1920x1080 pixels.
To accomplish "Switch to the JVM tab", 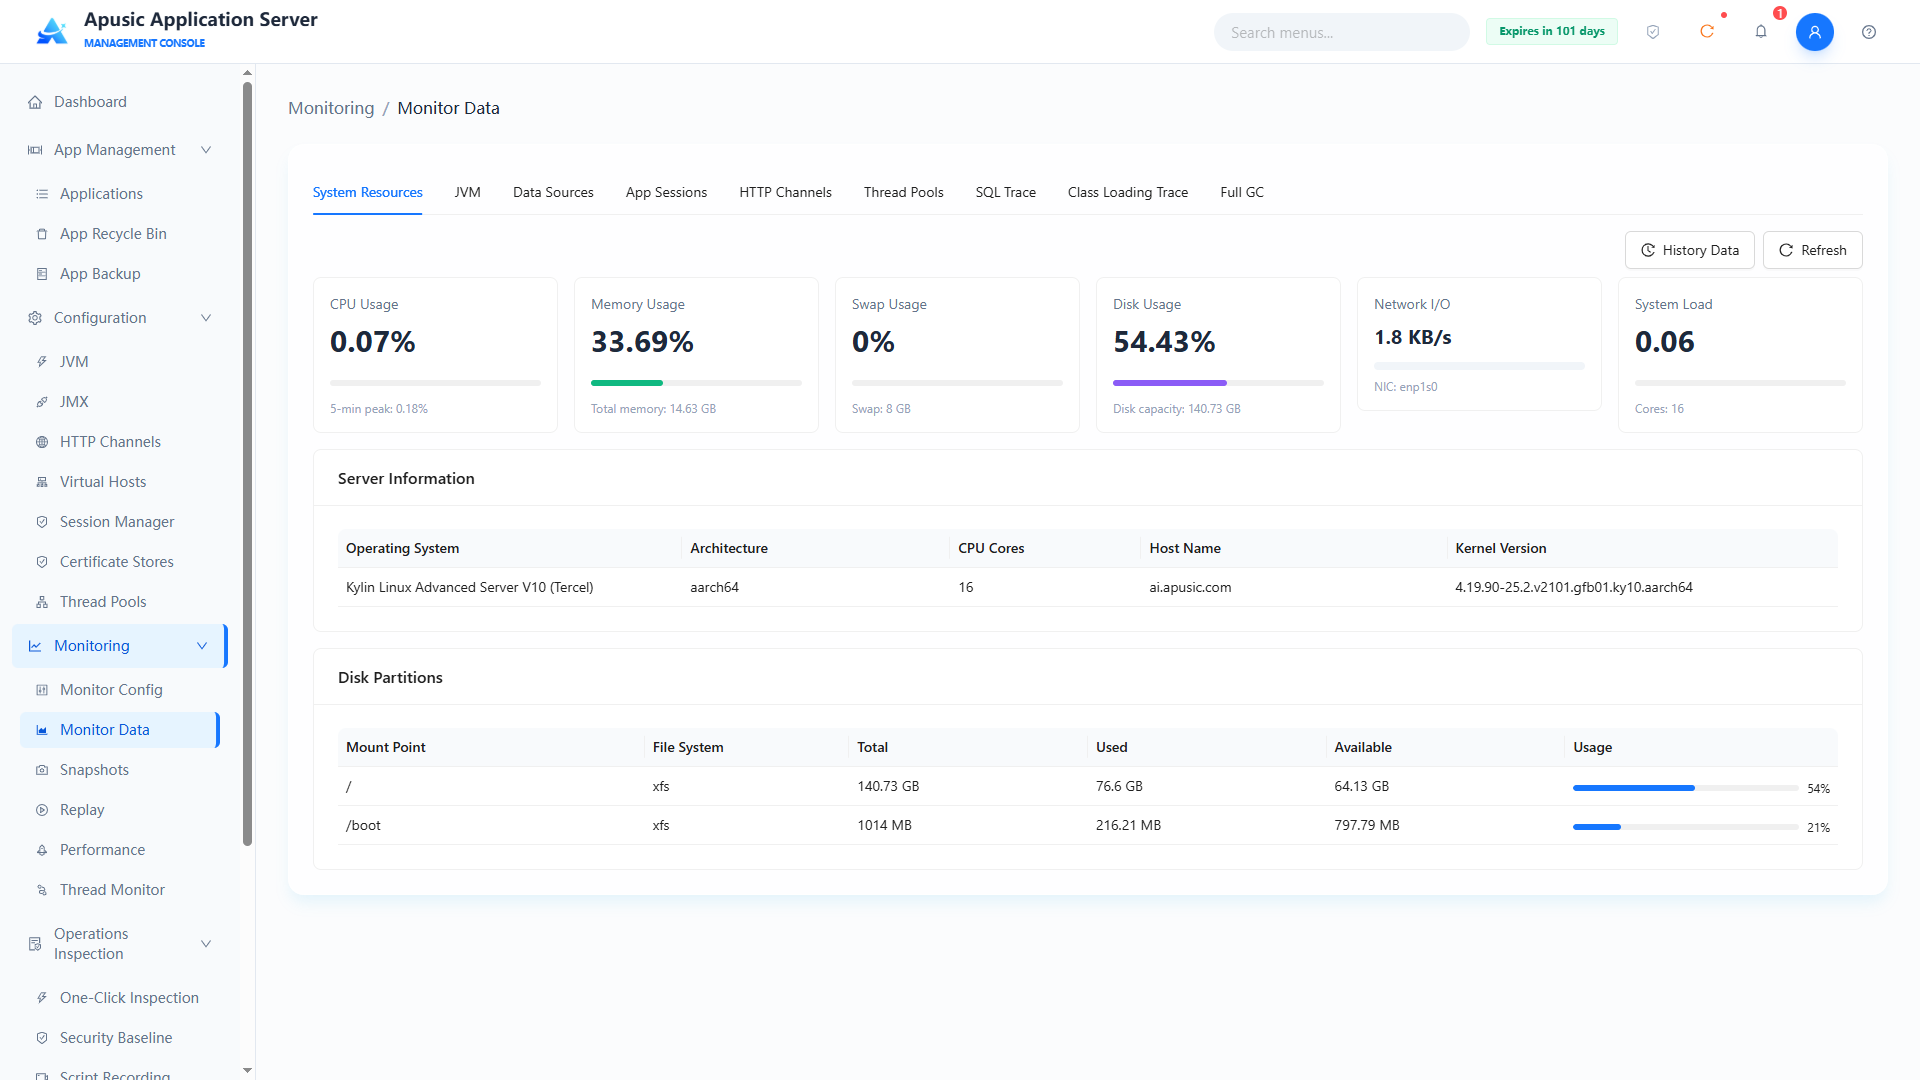I will pyautogui.click(x=467, y=192).
